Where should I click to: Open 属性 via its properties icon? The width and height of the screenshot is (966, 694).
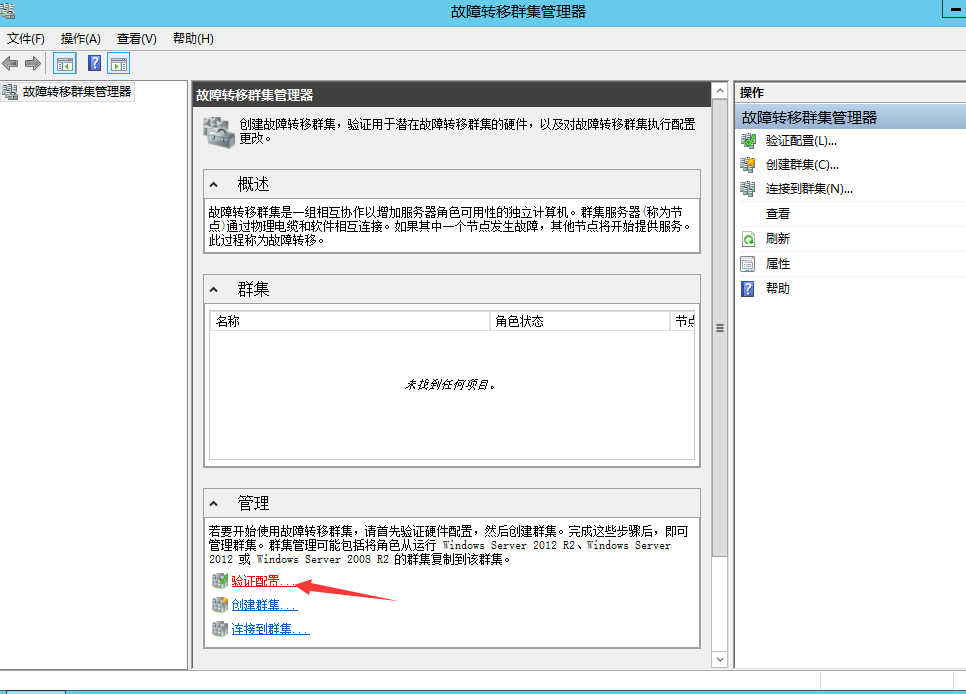click(748, 263)
